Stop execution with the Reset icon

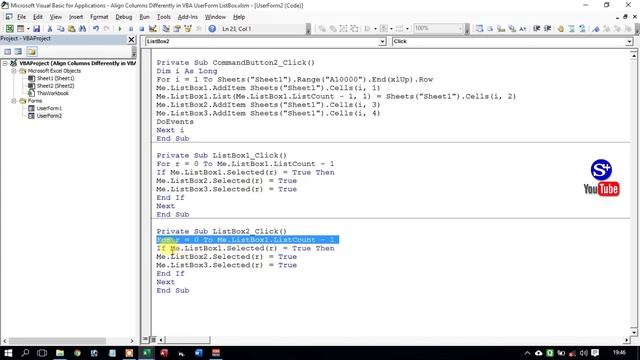[x=141, y=29]
